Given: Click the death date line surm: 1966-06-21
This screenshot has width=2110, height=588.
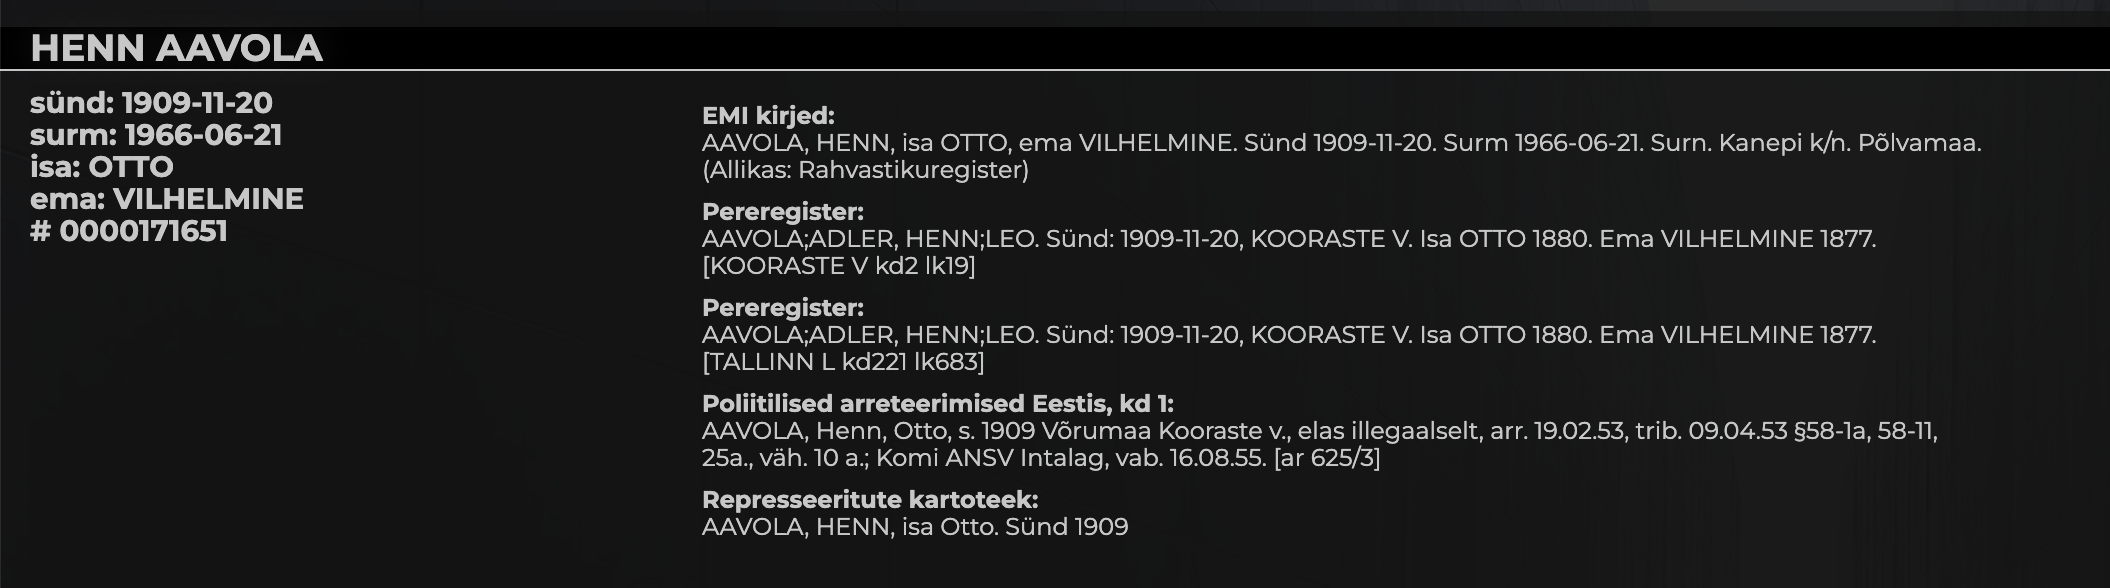Looking at the screenshot, I should tap(156, 135).
